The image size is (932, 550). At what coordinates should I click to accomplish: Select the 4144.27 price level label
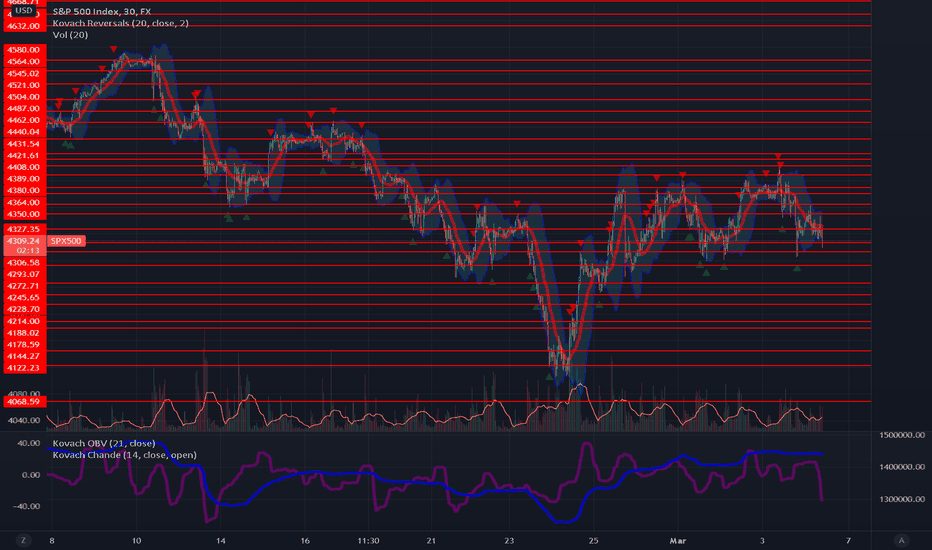click(24, 356)
